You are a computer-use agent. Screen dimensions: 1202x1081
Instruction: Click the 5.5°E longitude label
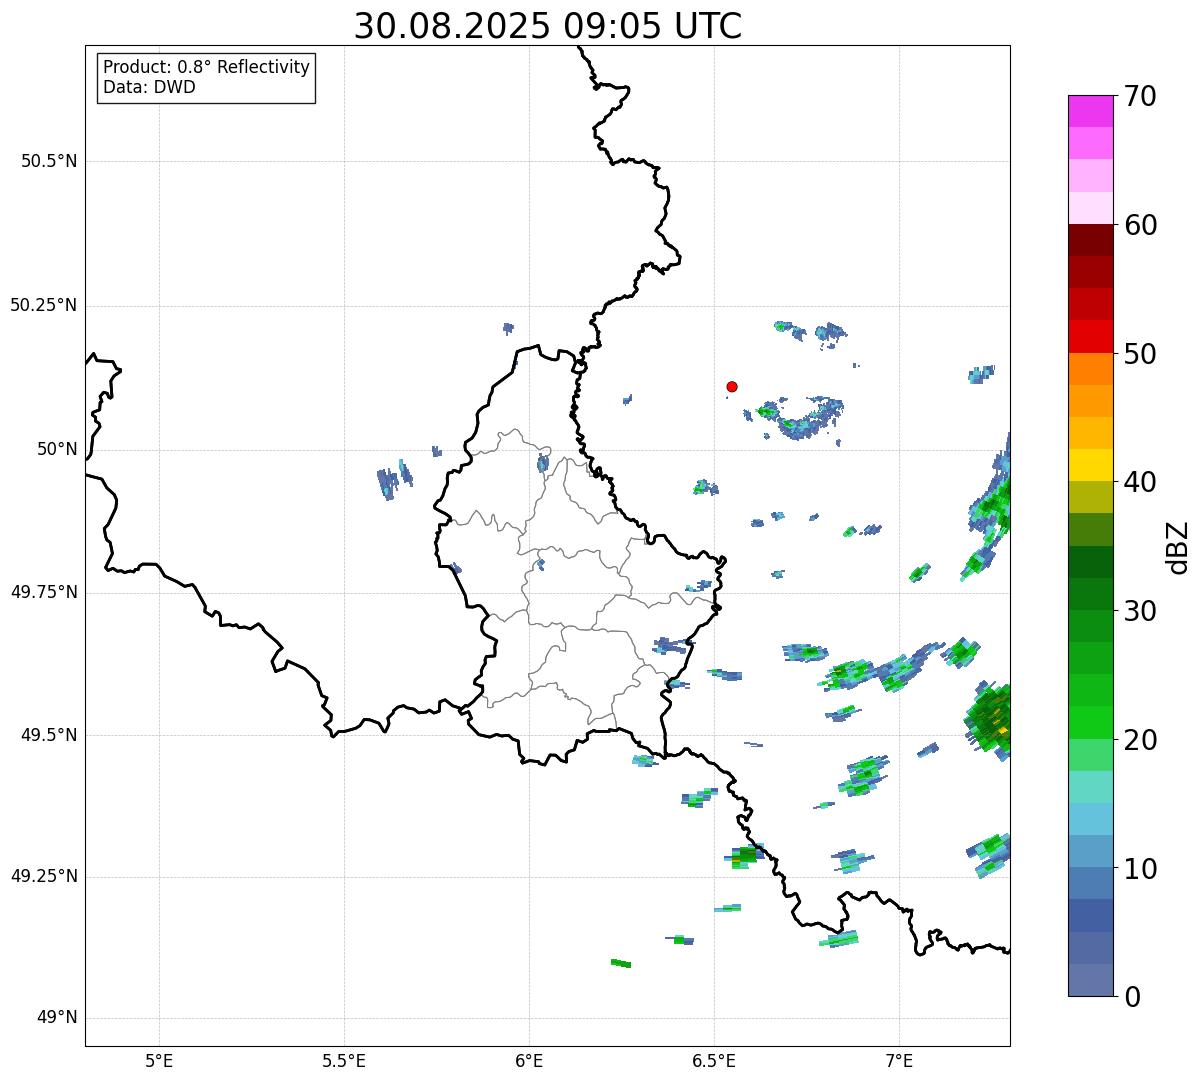[344, 1060]
